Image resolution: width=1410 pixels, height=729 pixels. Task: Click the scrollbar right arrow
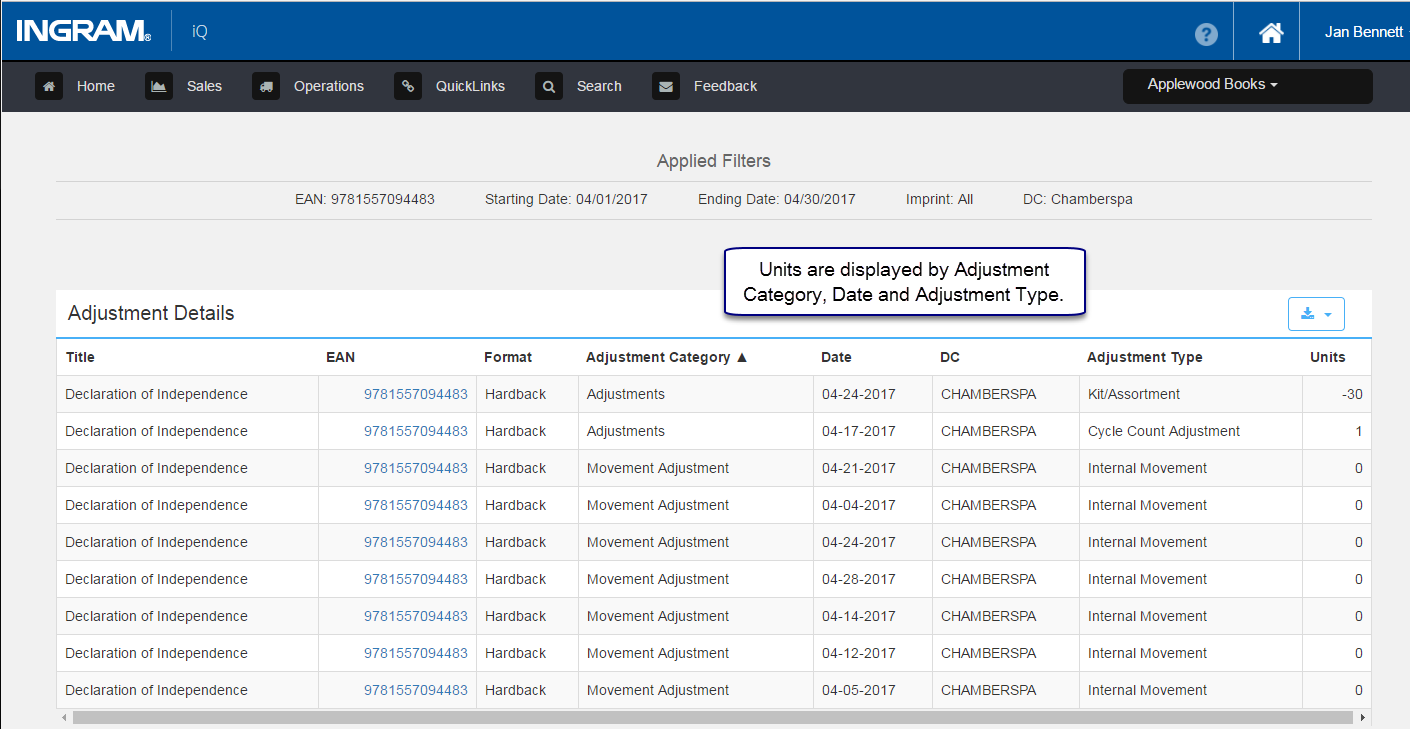click(x=1362, y=718)
